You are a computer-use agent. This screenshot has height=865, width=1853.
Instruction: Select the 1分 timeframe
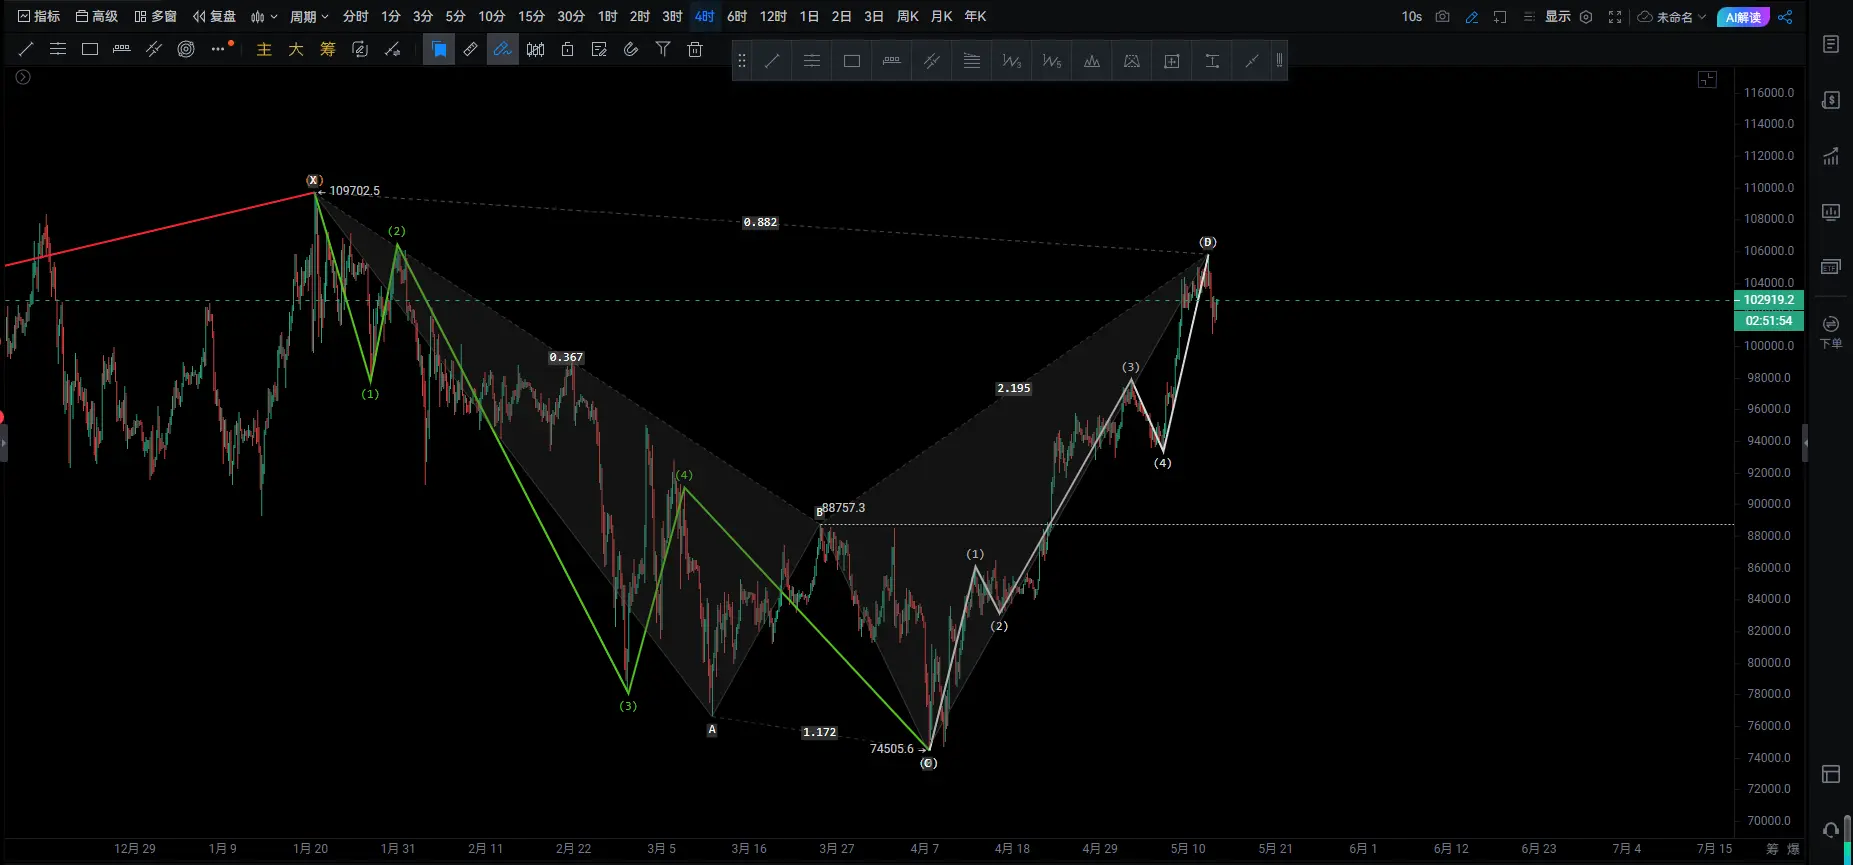click(x=391, y=16)
